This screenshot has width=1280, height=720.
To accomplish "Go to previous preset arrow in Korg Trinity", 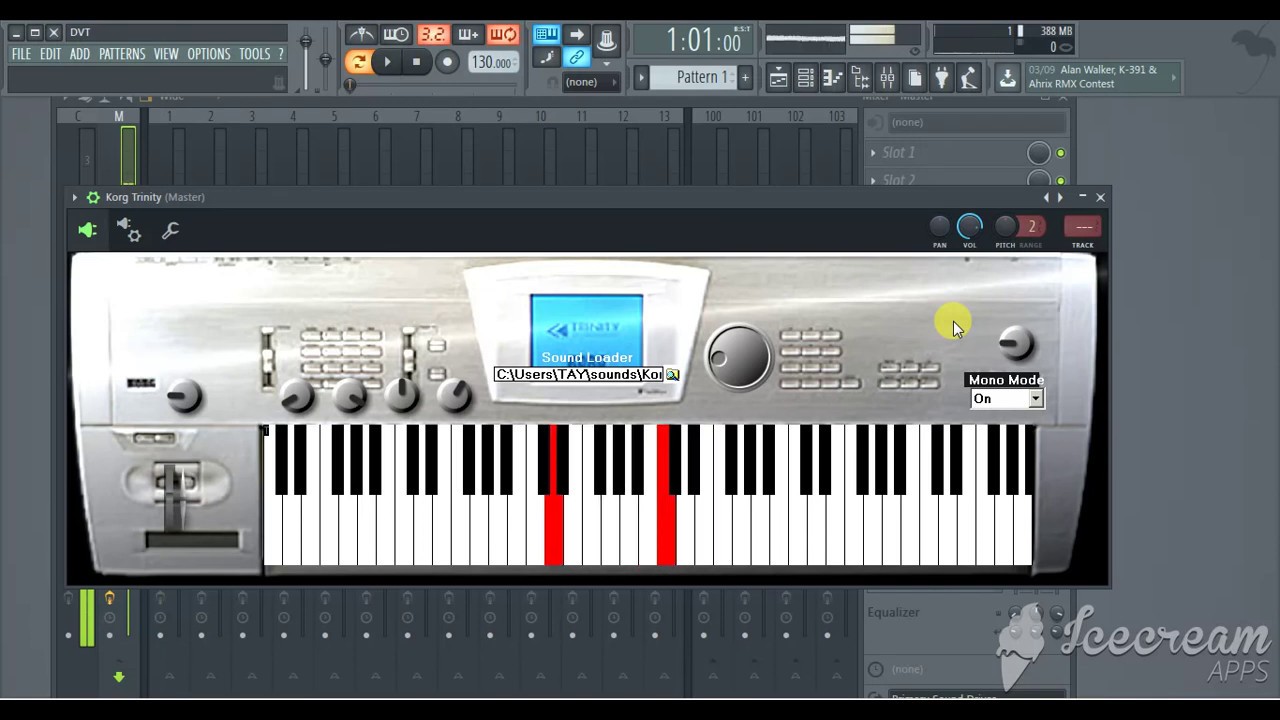I will coord(1046,197).
